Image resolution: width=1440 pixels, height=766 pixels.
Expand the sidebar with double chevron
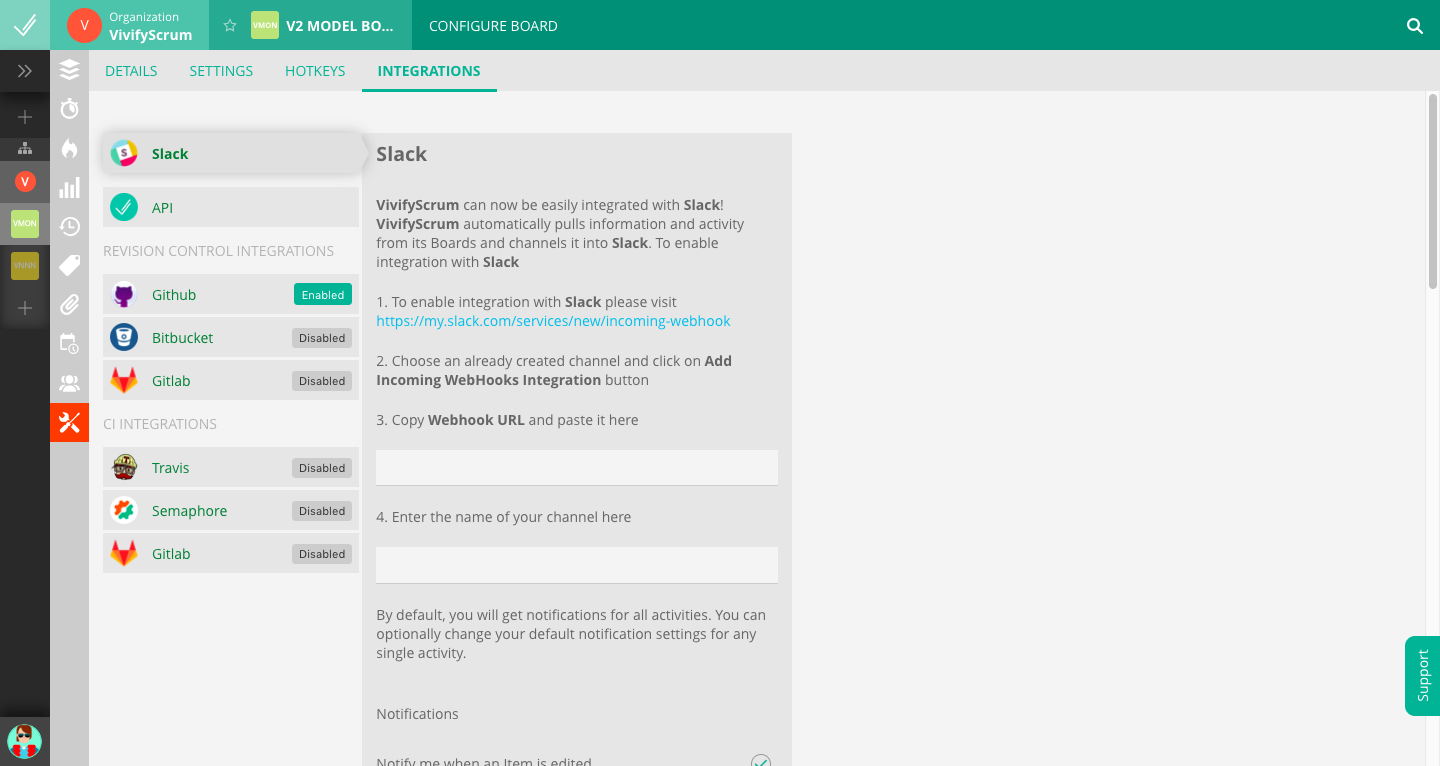(25, 71)
